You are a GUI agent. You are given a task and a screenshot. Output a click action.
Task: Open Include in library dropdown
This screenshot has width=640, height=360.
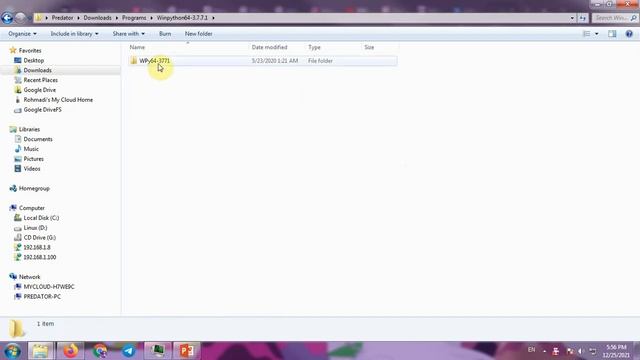[x=74, y=34]
